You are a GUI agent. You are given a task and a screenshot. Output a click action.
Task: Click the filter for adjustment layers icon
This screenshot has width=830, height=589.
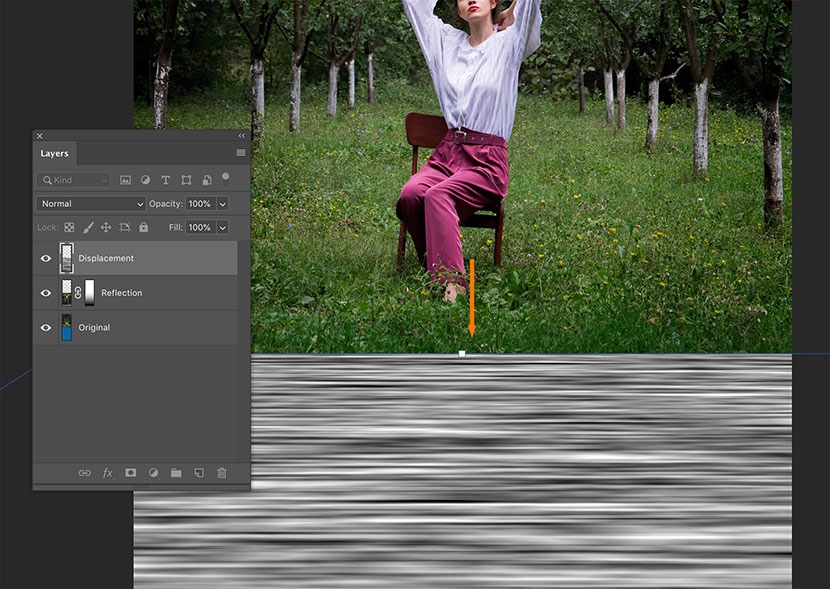(145, 180)
